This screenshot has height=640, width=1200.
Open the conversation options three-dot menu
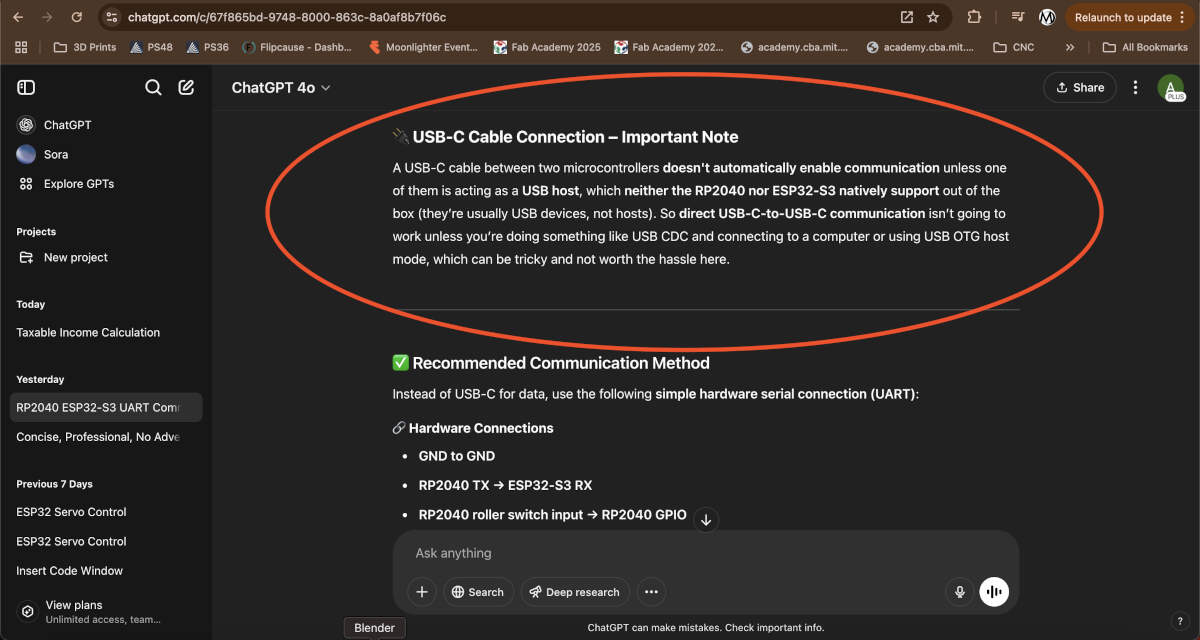click(1135, 88)
